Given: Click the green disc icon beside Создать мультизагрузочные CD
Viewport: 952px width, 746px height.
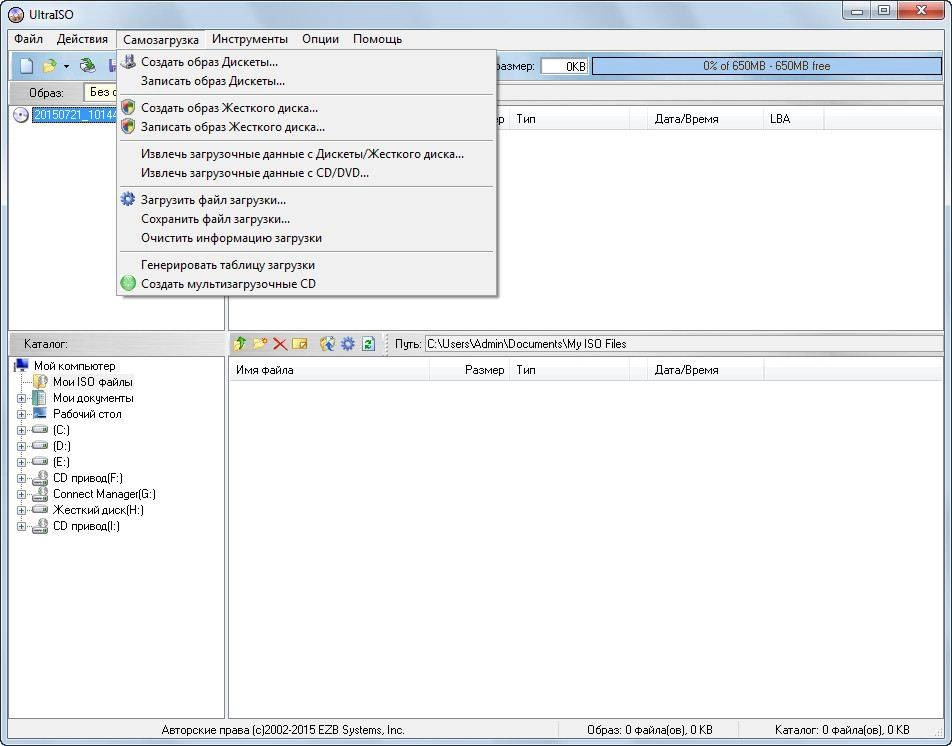Looking at the screenshot, I should point(128,283).
